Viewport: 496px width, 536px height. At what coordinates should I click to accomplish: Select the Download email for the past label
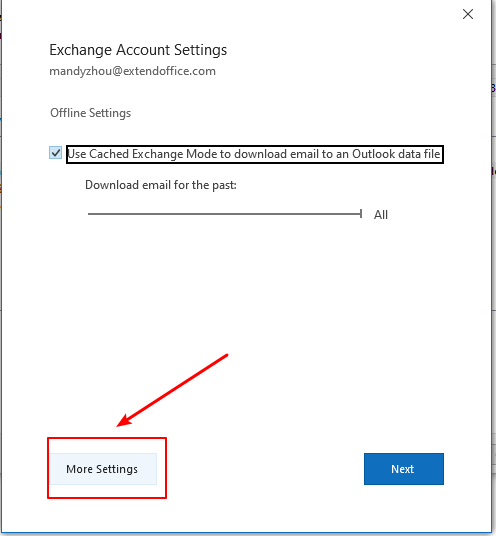point(161,185)
